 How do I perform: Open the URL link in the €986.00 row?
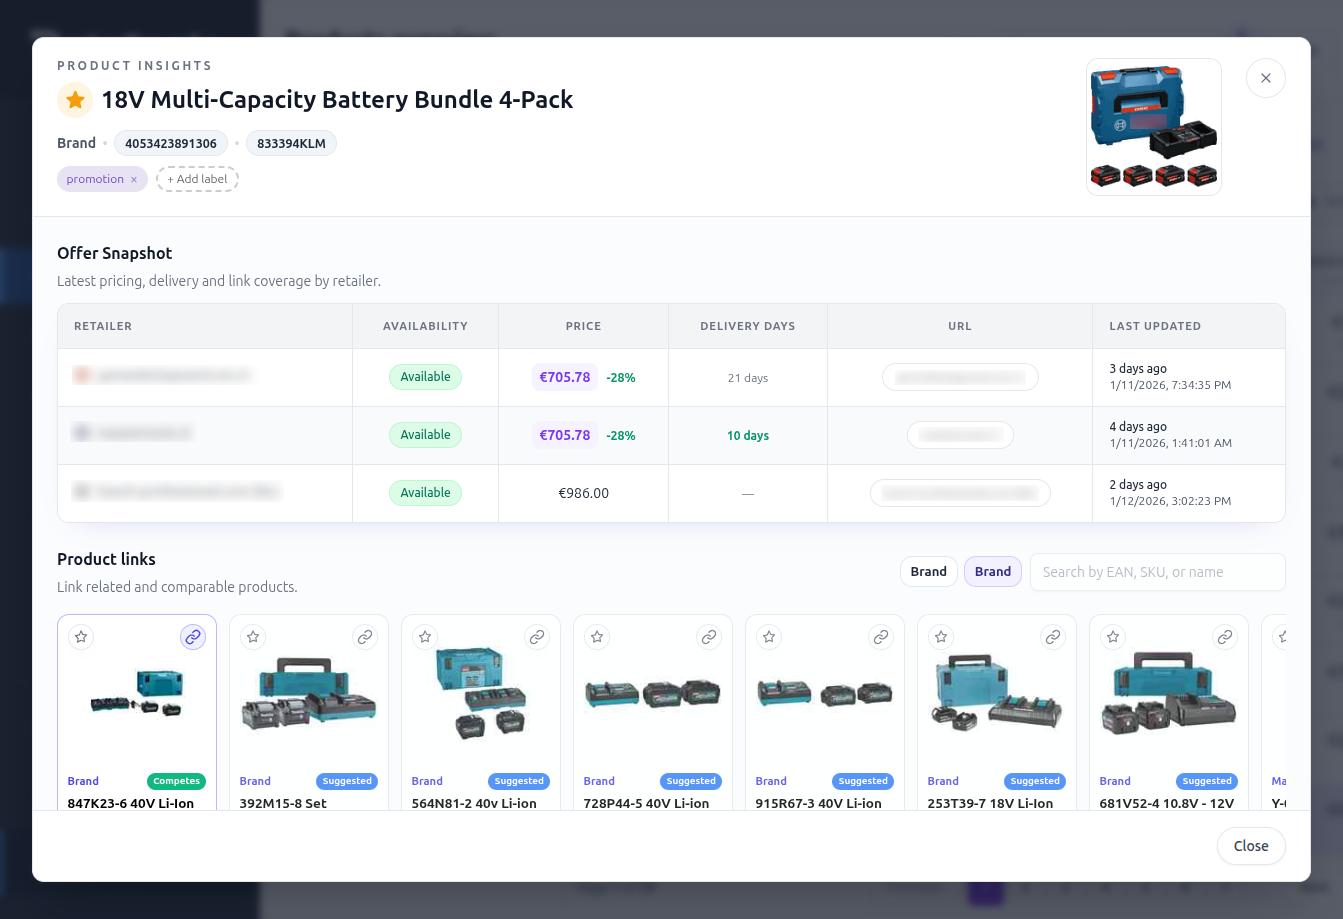[x=960, y=493]
